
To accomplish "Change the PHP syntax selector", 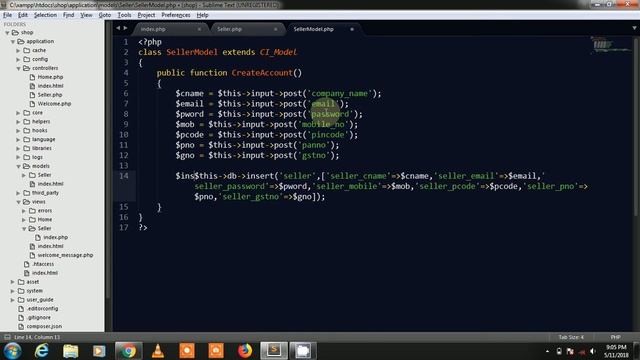I will pyautogui.click(x=616, y=337).
